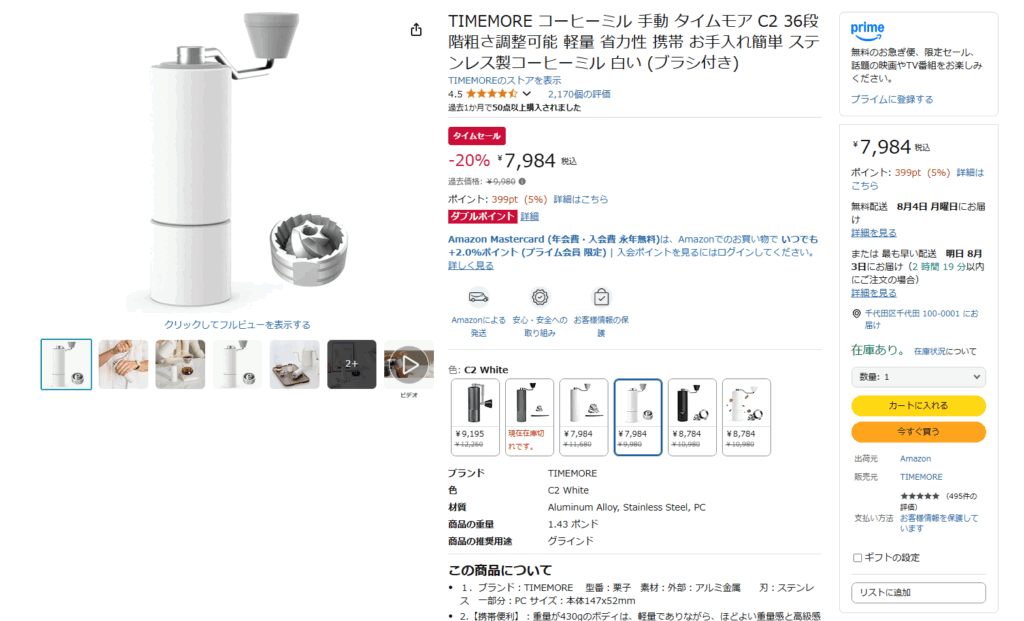Select the black grinder color swatch priced ¥9,195
This screenshot has width=1024, height=621.
(x=475, y=417)
